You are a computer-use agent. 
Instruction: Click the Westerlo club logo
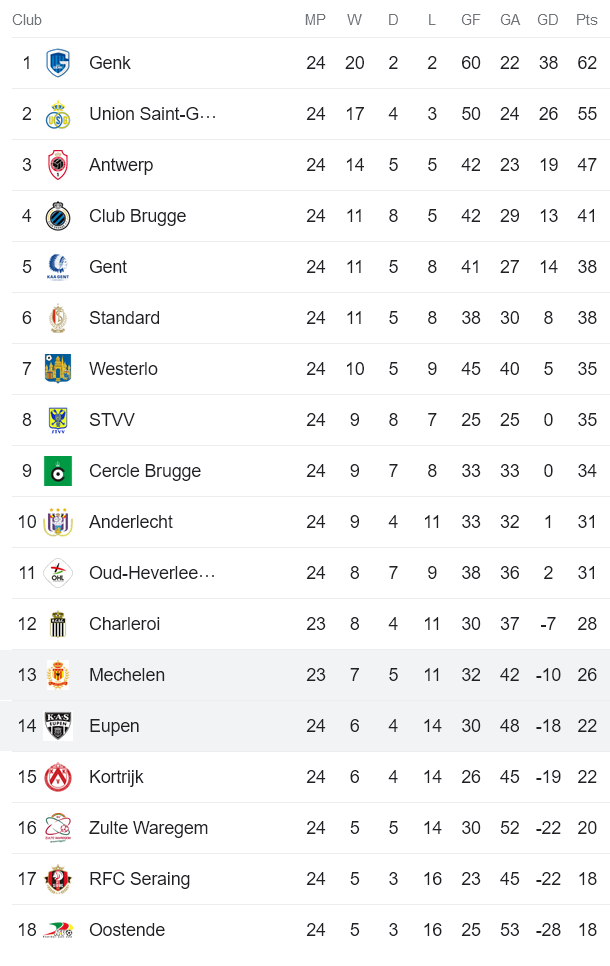pos(58,368)
